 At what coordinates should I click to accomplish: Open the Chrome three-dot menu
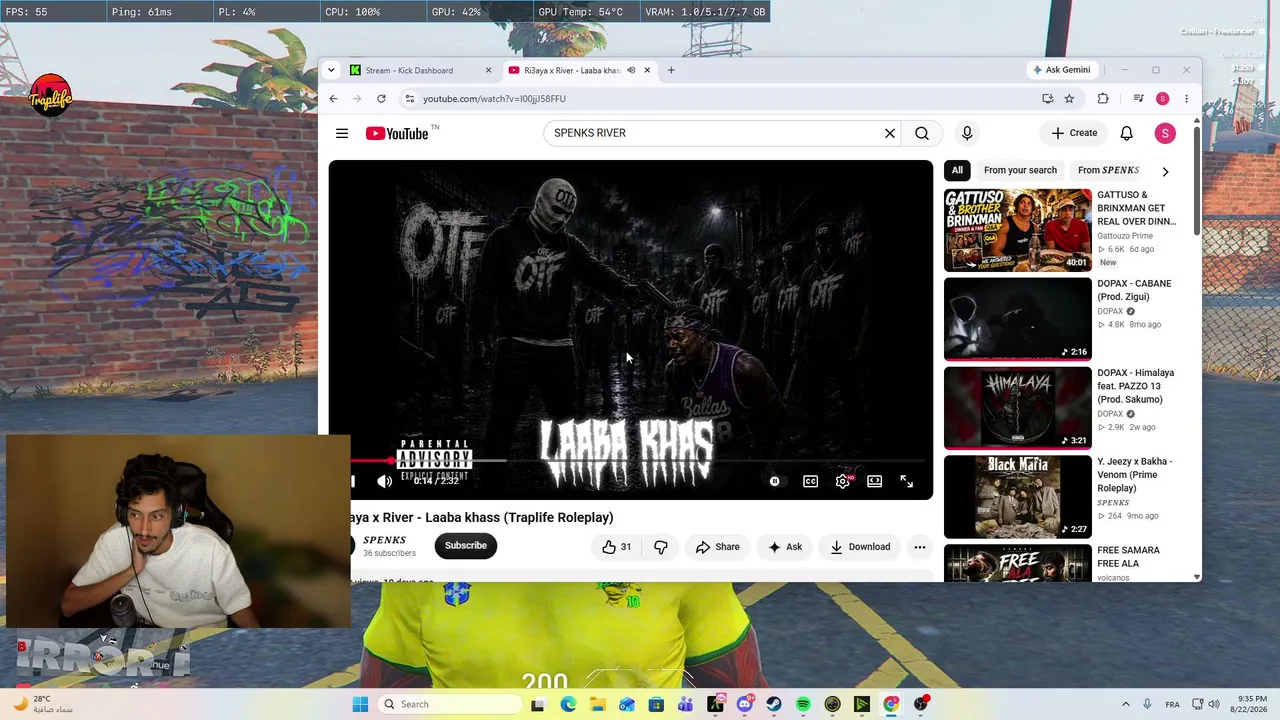click(x=1186, y=99)
